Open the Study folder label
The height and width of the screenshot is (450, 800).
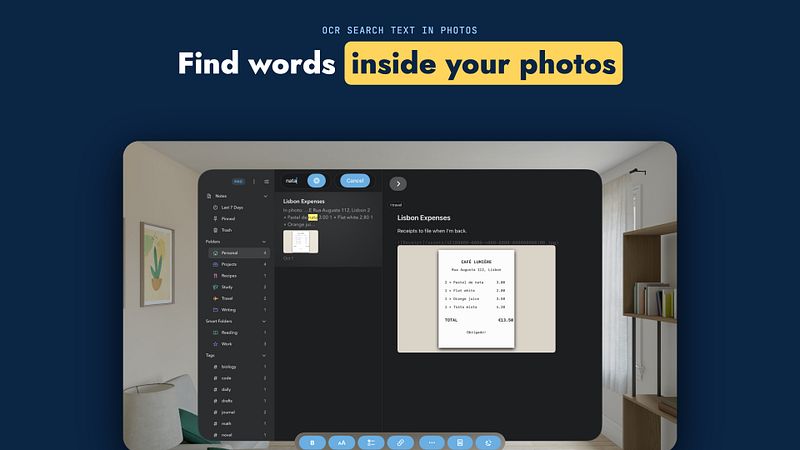coord(227,287)
